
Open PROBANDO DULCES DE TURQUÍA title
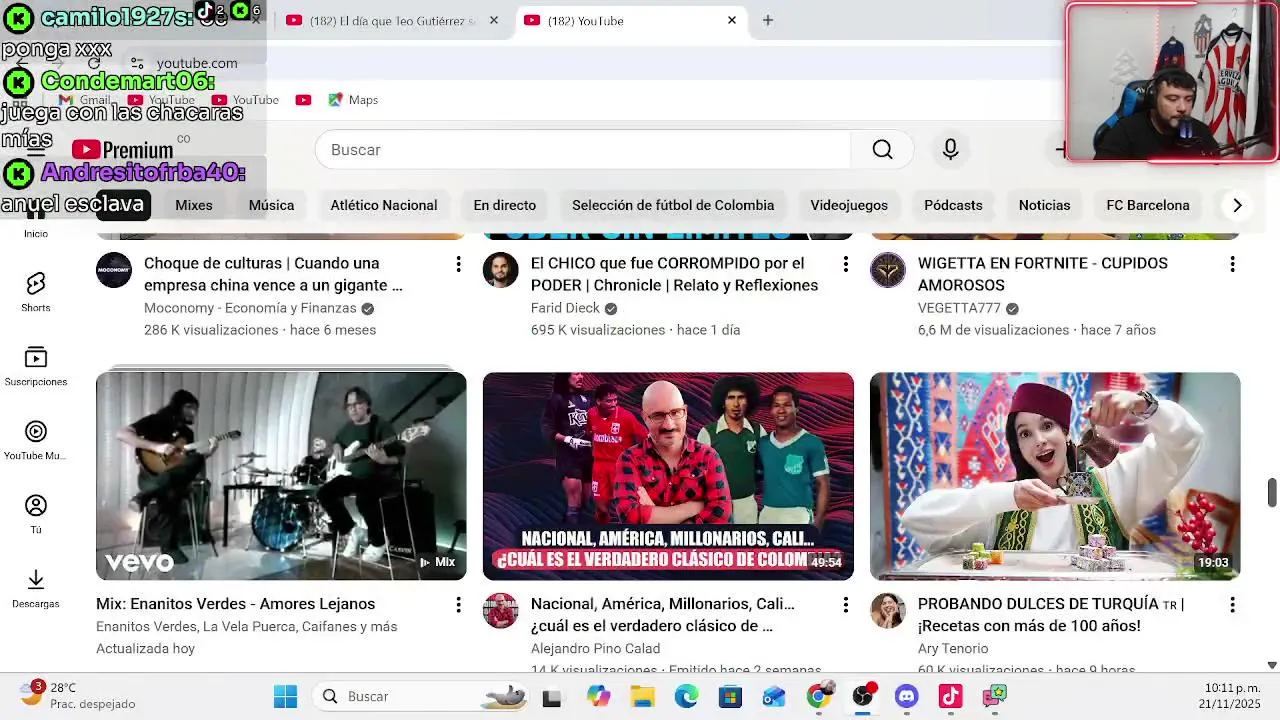click(1051, 615)
